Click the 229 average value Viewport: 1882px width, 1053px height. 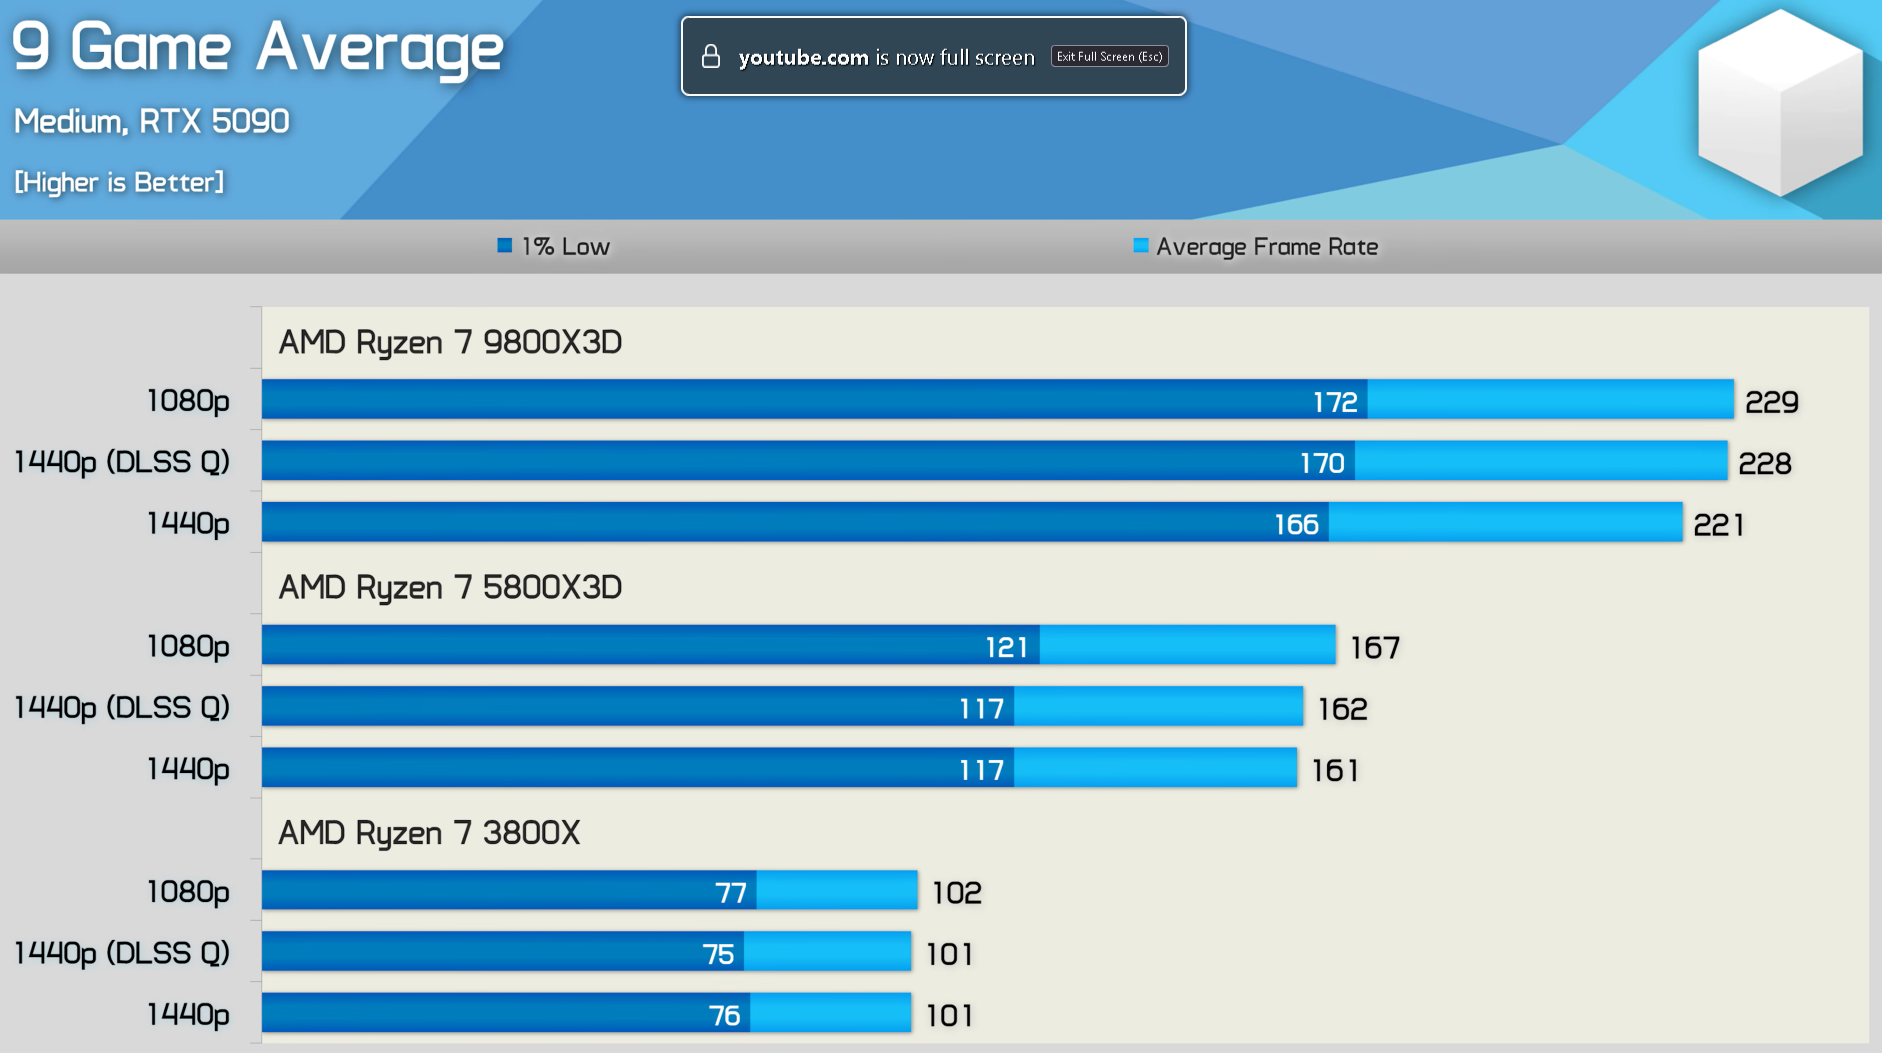(1771, 402)
